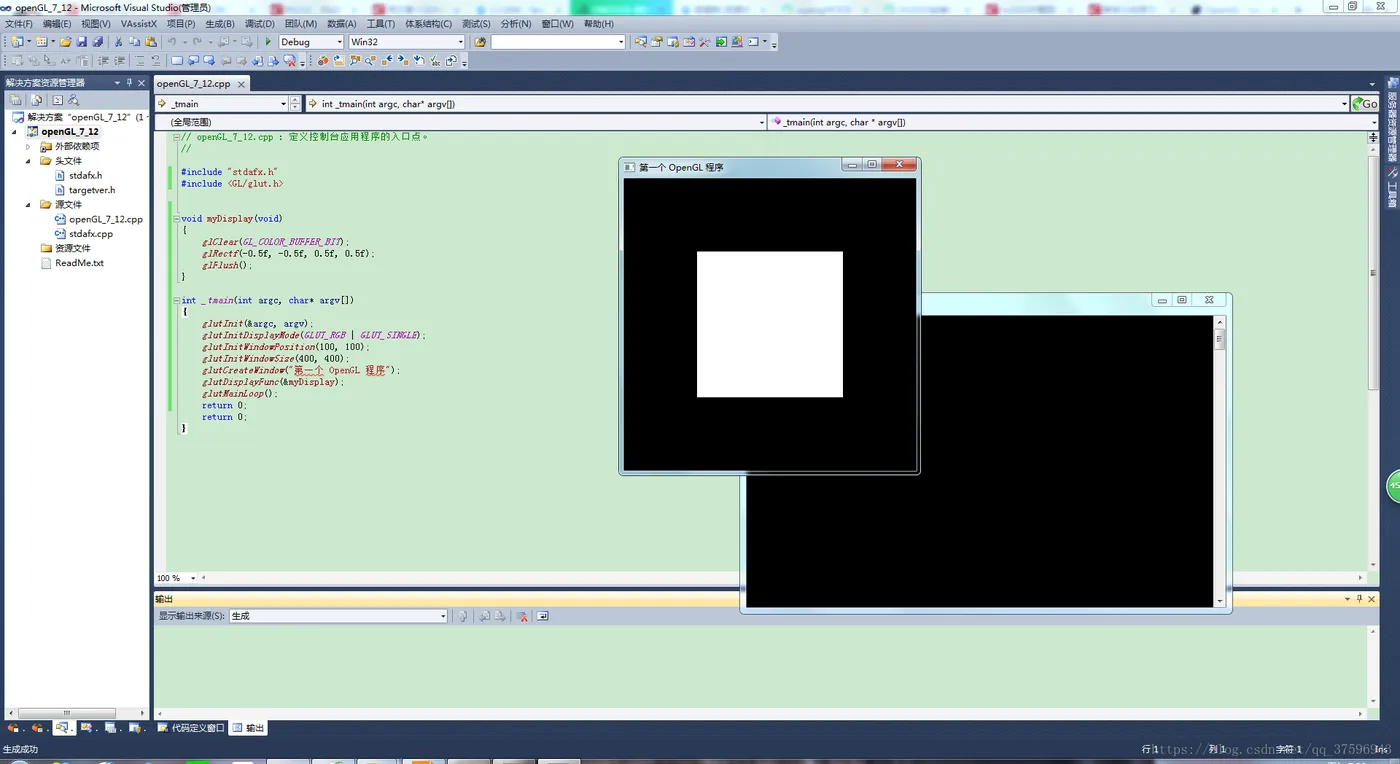This screenshot has width=1400, height=764.
Task: Open the 帮助(H) help menu
Action: tap(599, 24)
